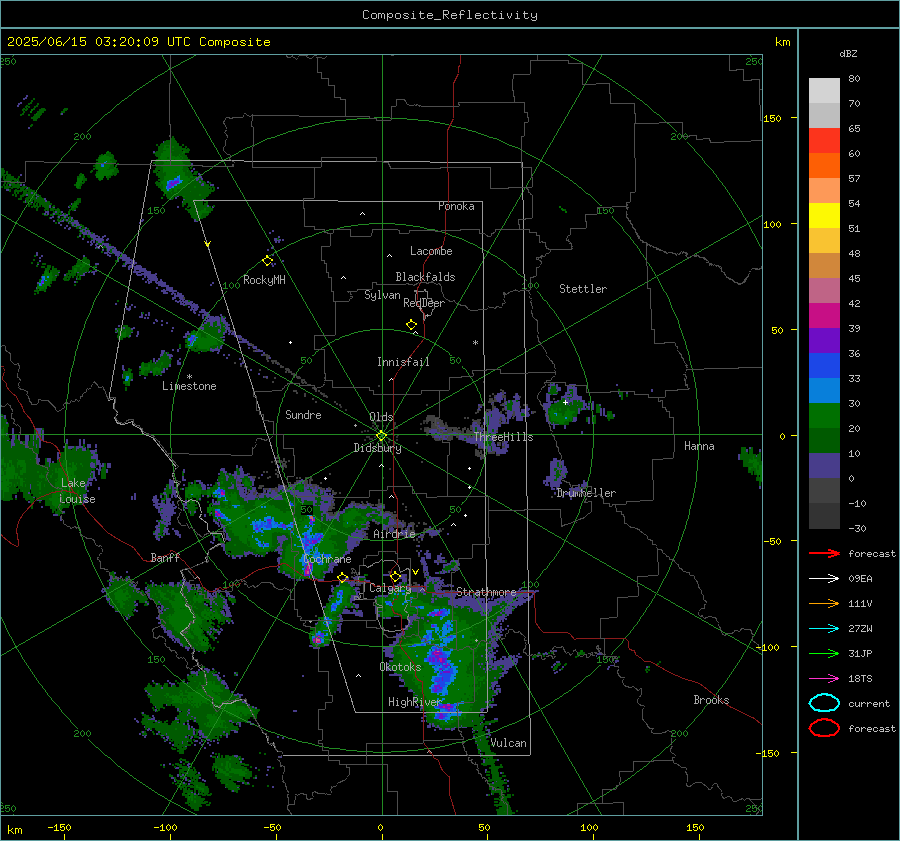Image resolution: width=900 pixels, height=841 pixels.
Task: Click the 80 value on dBZ scale
Action: [854, 79]
